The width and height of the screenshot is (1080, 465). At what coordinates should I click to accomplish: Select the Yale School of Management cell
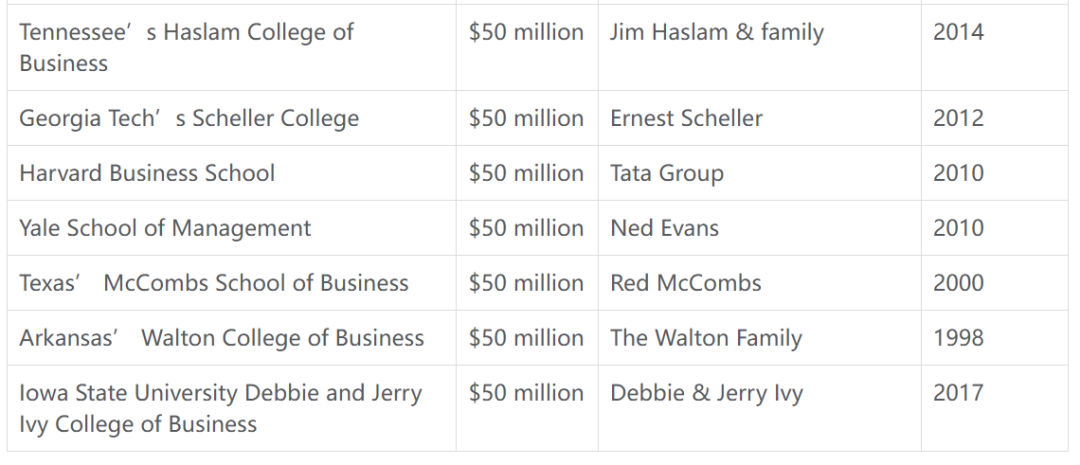point(231,228)
